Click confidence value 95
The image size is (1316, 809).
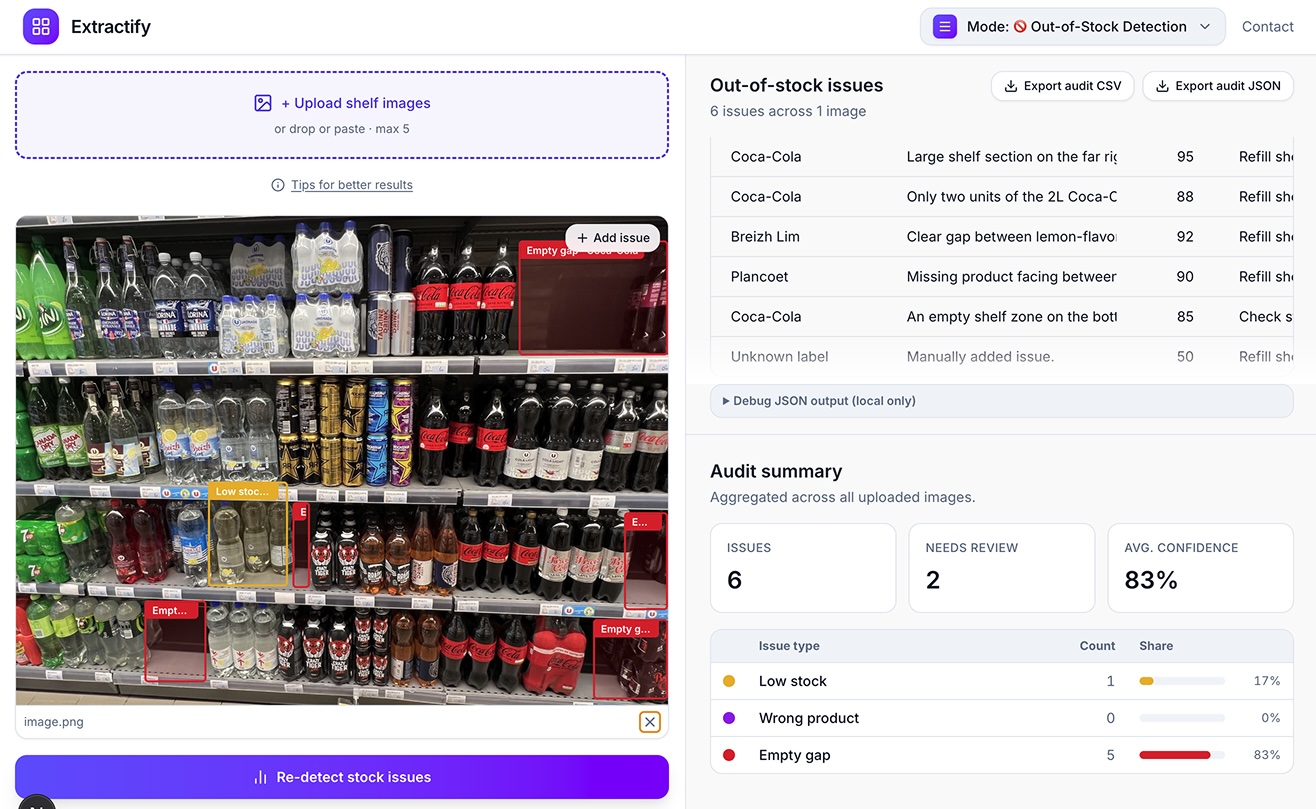click(1185, 157)
